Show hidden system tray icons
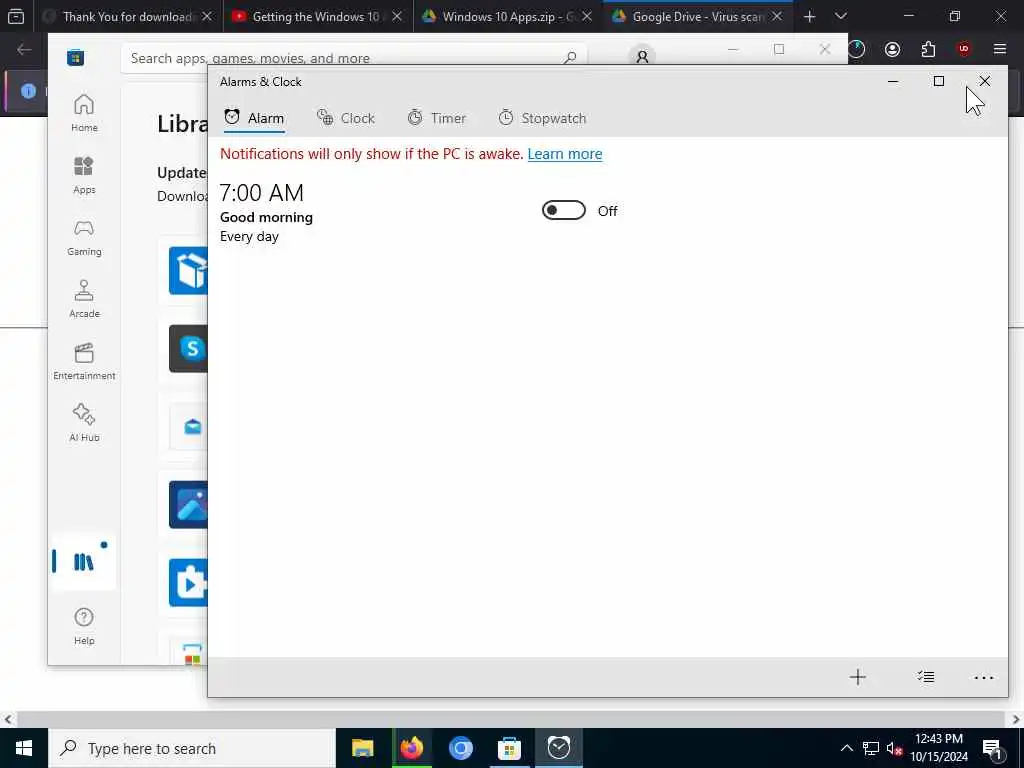 846,748
